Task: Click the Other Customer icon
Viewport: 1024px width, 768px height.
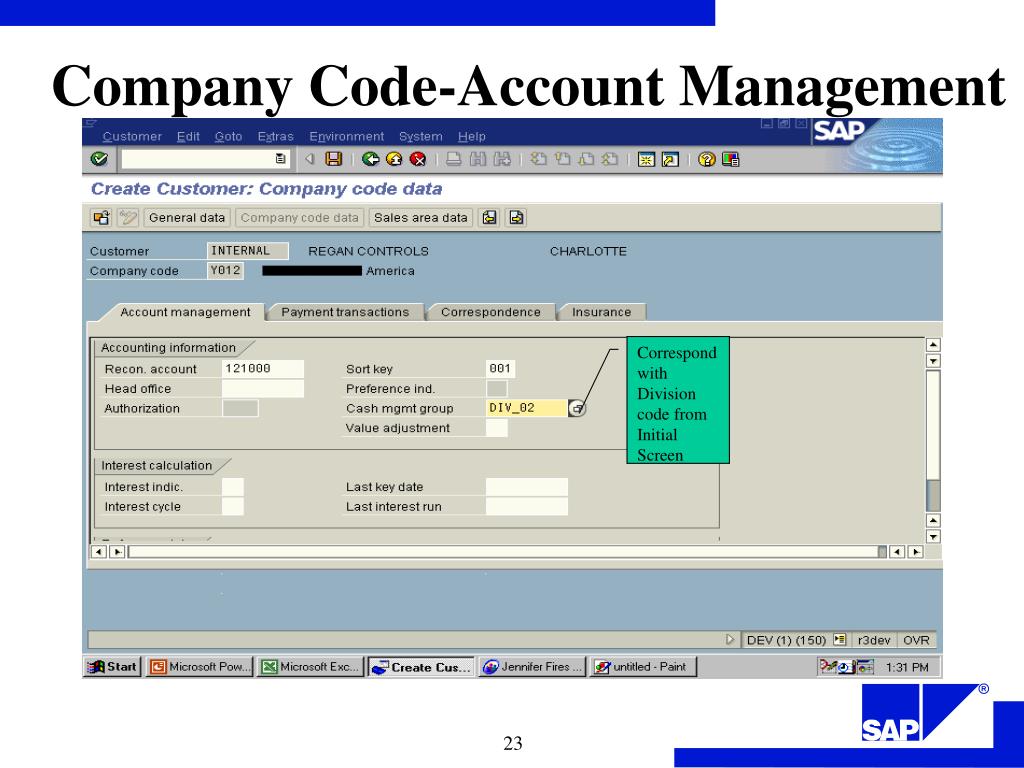Action: [101, 217]
